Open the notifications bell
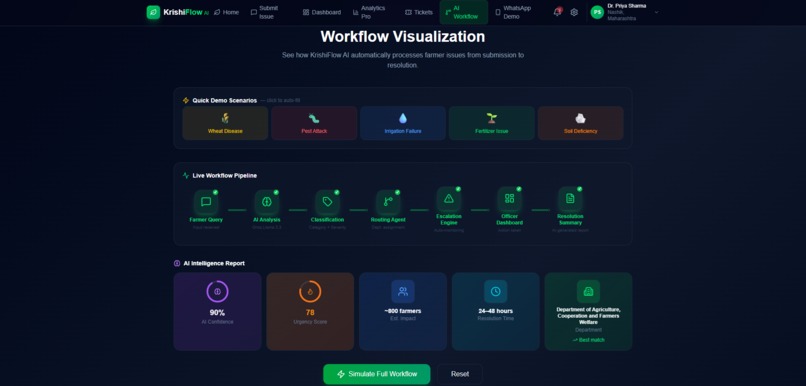This screenshot has width=806, height=386. (x=557, y=12)
